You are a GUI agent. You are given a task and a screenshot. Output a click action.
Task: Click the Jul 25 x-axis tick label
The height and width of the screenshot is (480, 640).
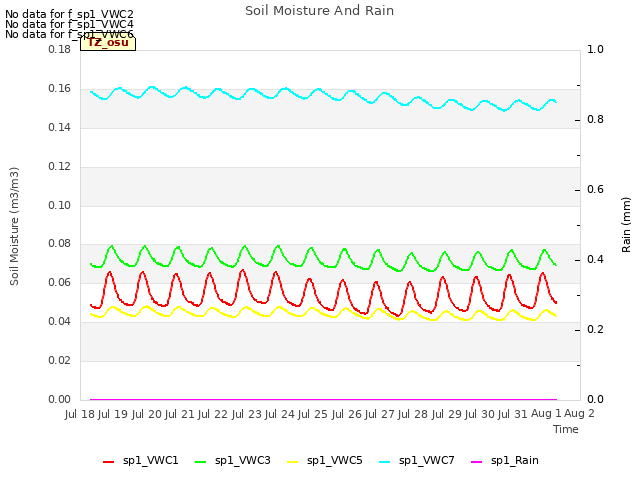coord(314,414)
